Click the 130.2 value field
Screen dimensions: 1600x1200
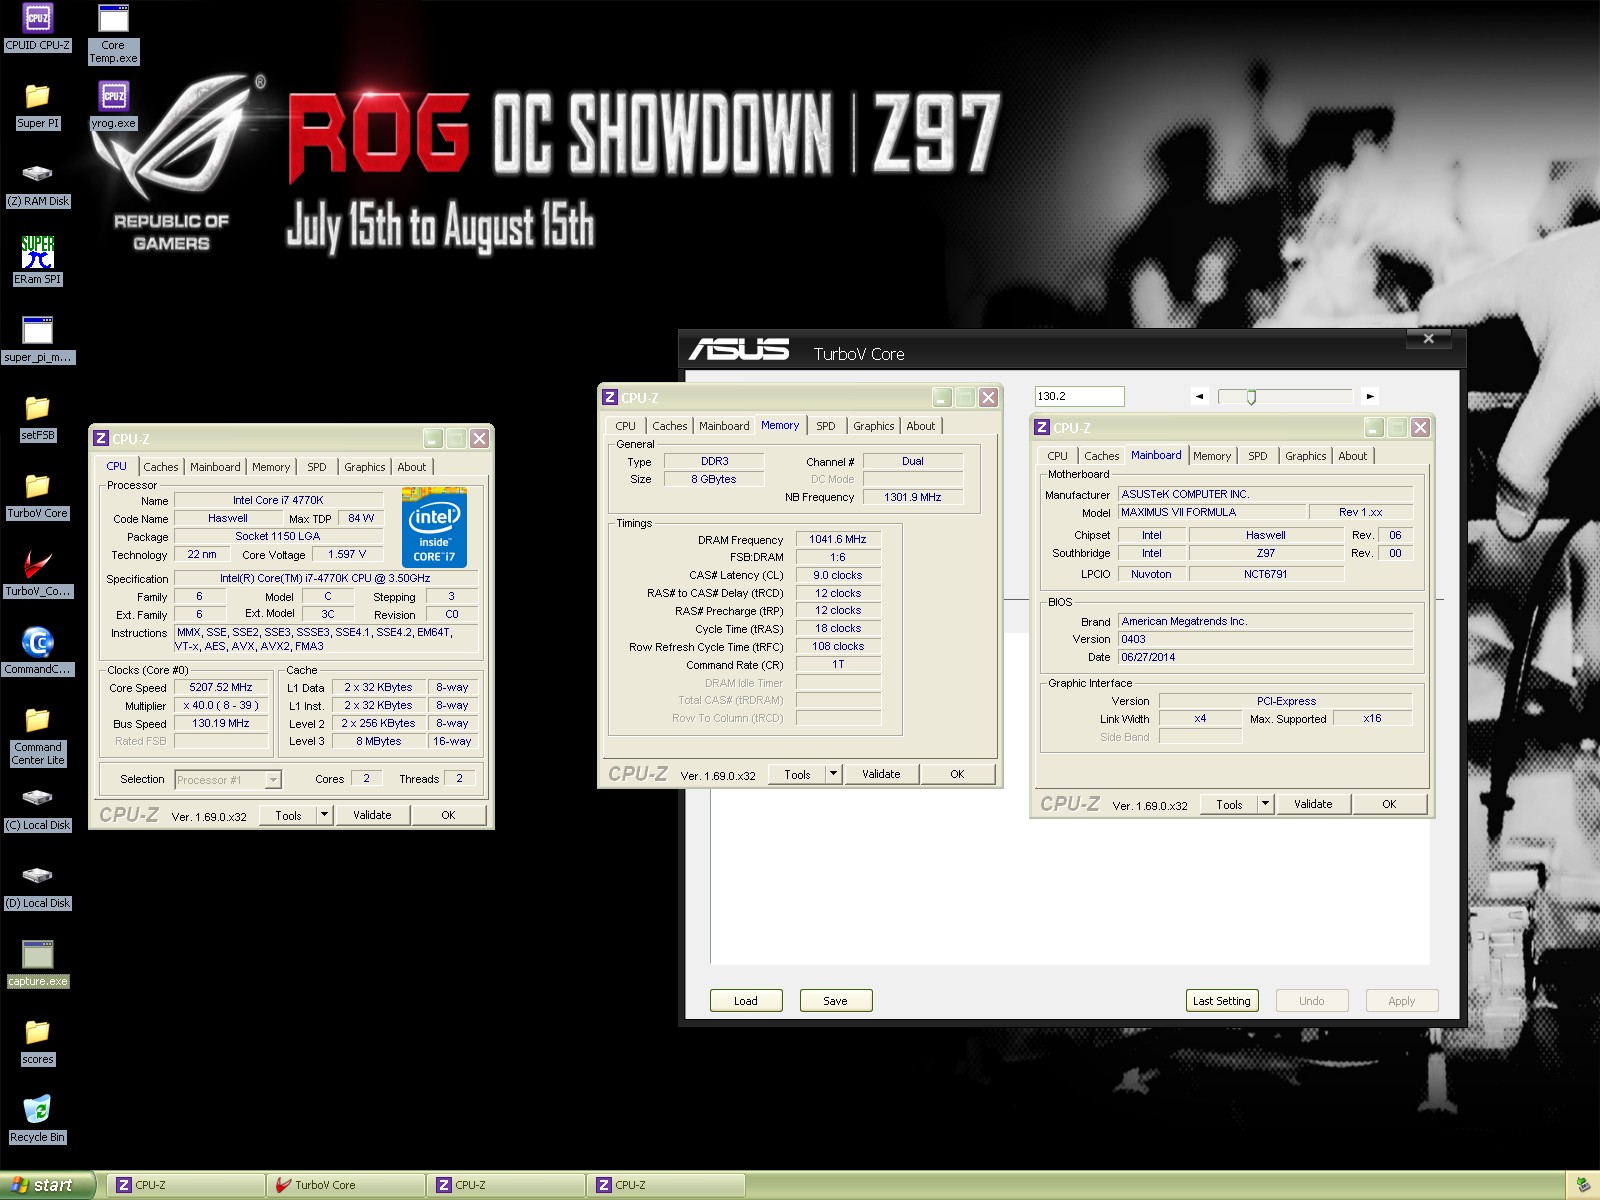coord(1079,396)
